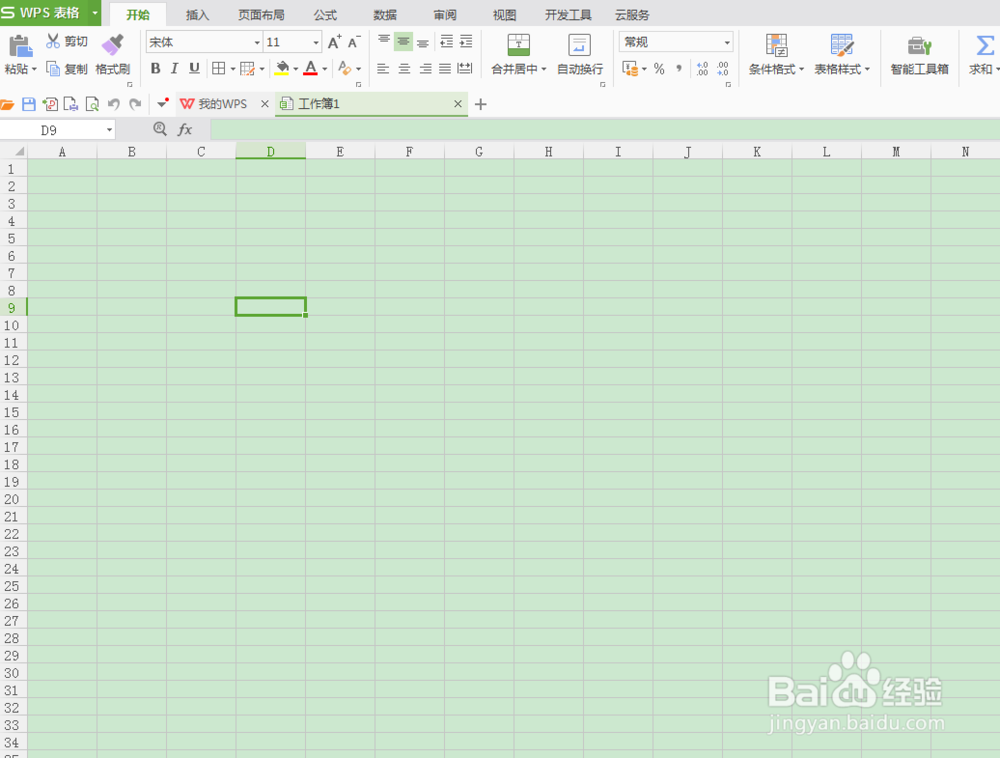Open Conditional Formatting (条件格式)
Viewport: 1000px width, 758px height.
776,54
